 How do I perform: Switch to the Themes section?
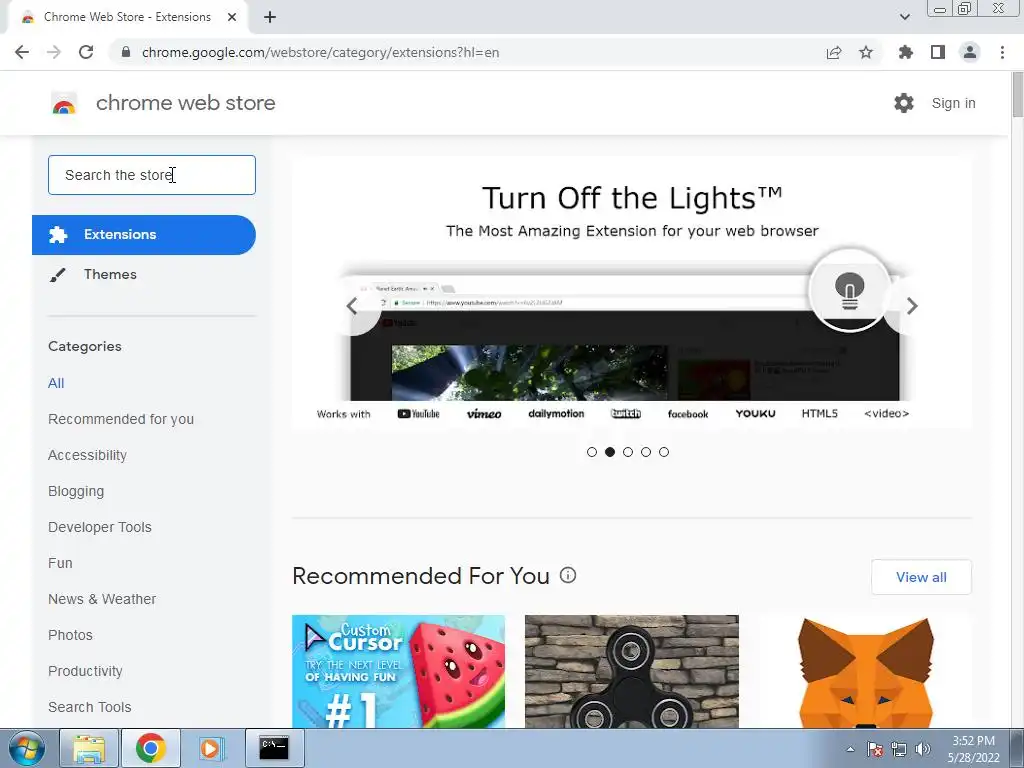tap(110, 274)
